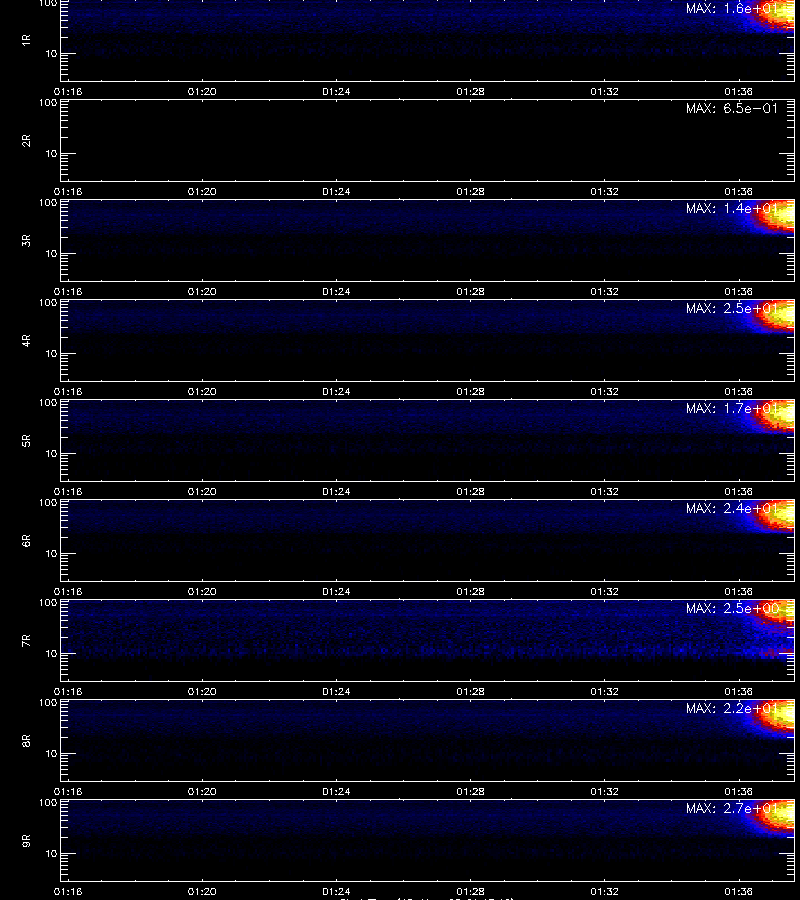Click the 8R panel axis label
Screen dimensions: 800x900
26,740
